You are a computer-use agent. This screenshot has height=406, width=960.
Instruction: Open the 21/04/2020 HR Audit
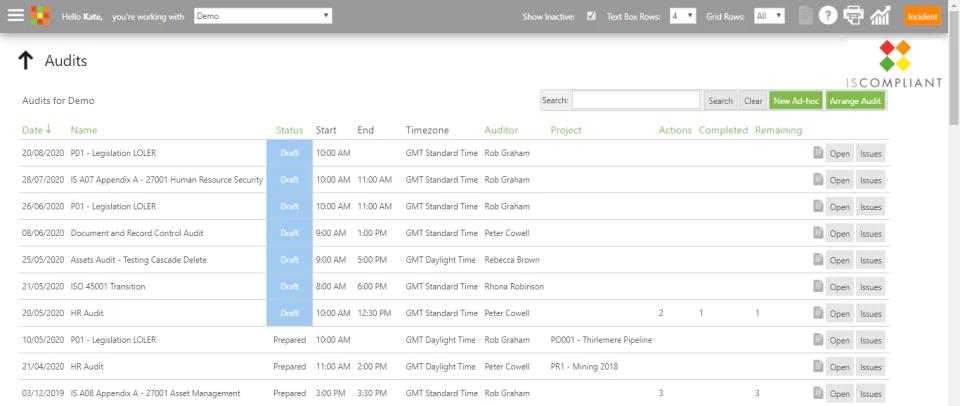pos(839,367)
